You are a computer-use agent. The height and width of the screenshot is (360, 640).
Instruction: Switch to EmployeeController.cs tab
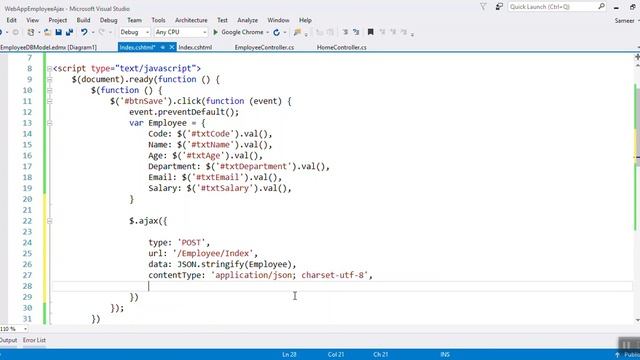point(264,47)
